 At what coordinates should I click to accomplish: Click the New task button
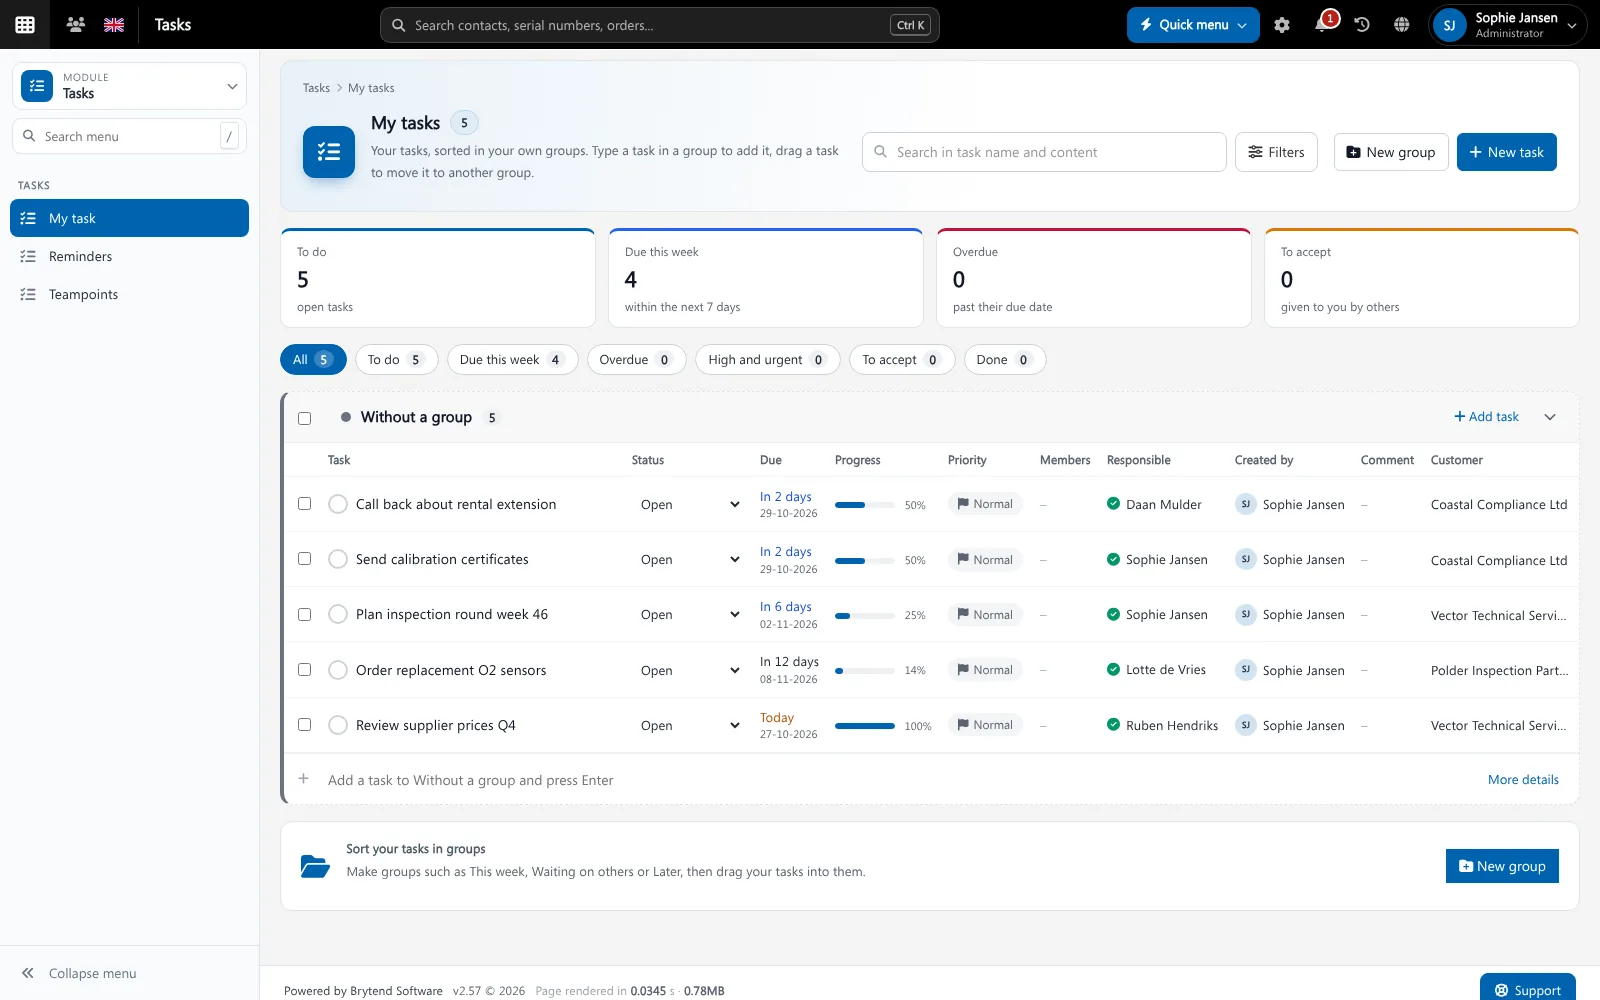coord(1506,152)
